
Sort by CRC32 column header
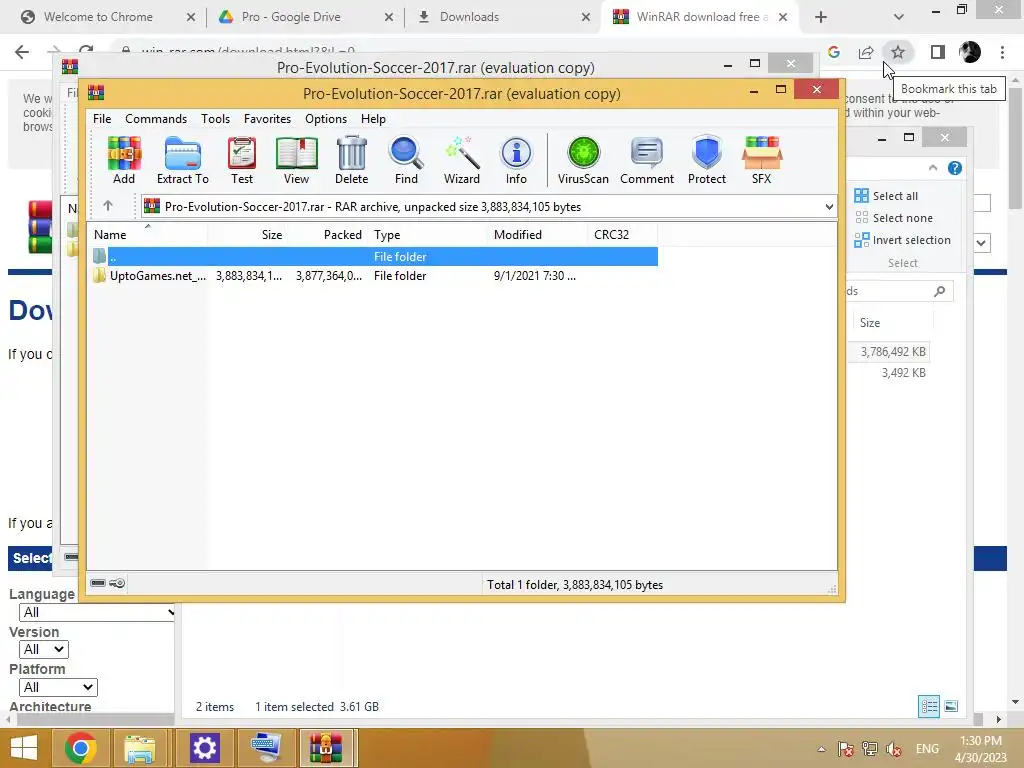coord(622,234)
